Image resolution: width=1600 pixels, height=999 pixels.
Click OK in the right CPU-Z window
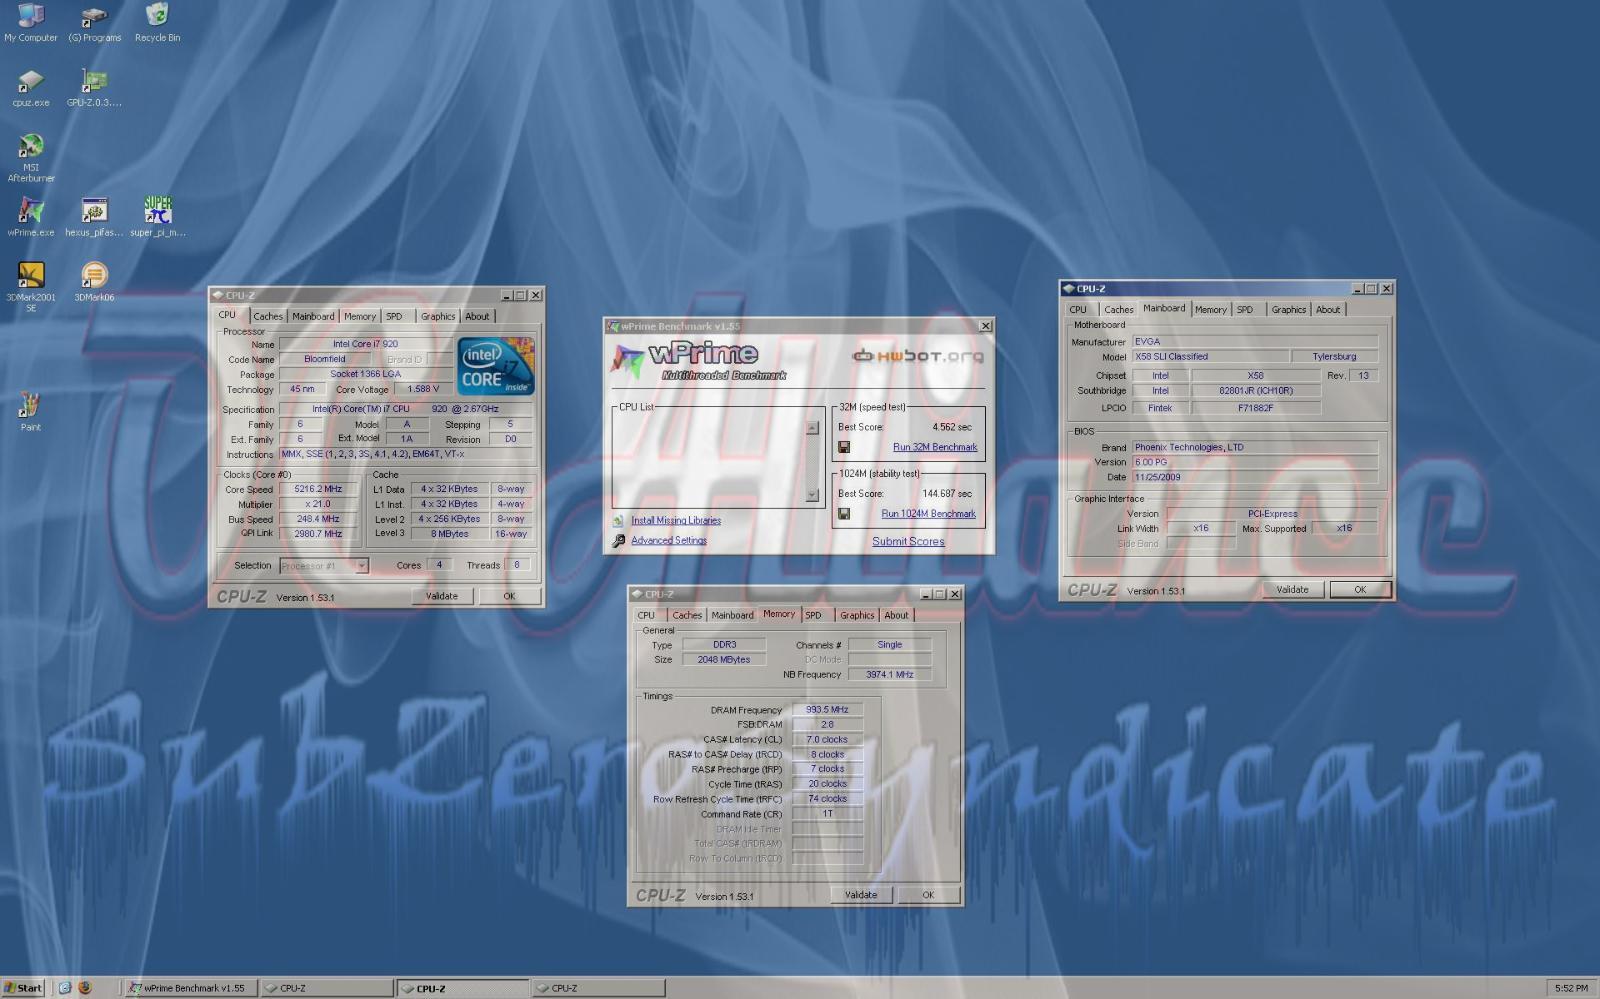tap(1360, 589)
